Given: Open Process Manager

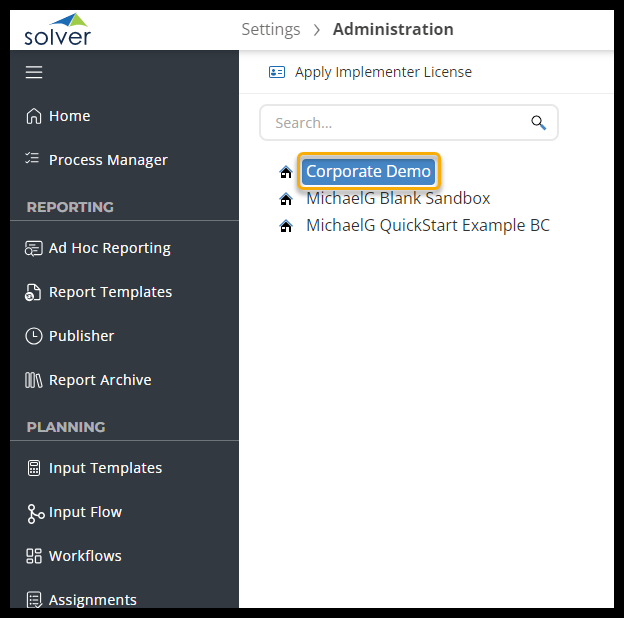Looking at the screenshot, I should [x=108, y=160].
